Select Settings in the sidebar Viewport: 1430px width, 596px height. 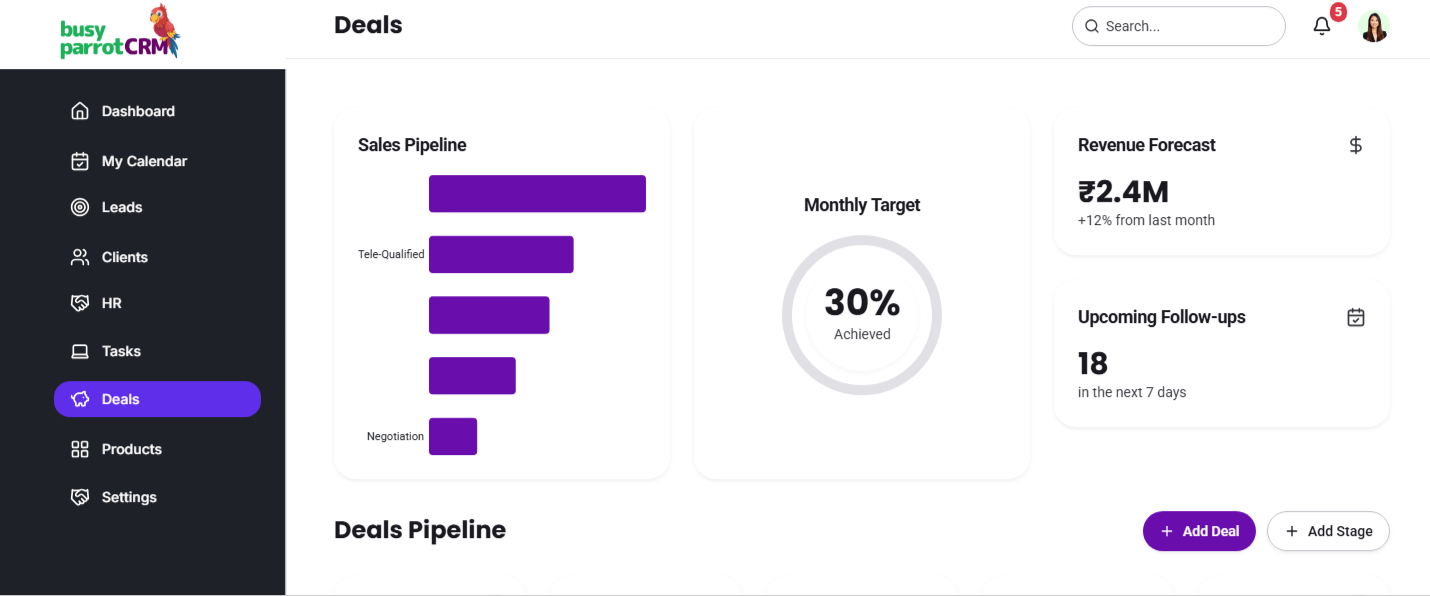pos(129,497)
